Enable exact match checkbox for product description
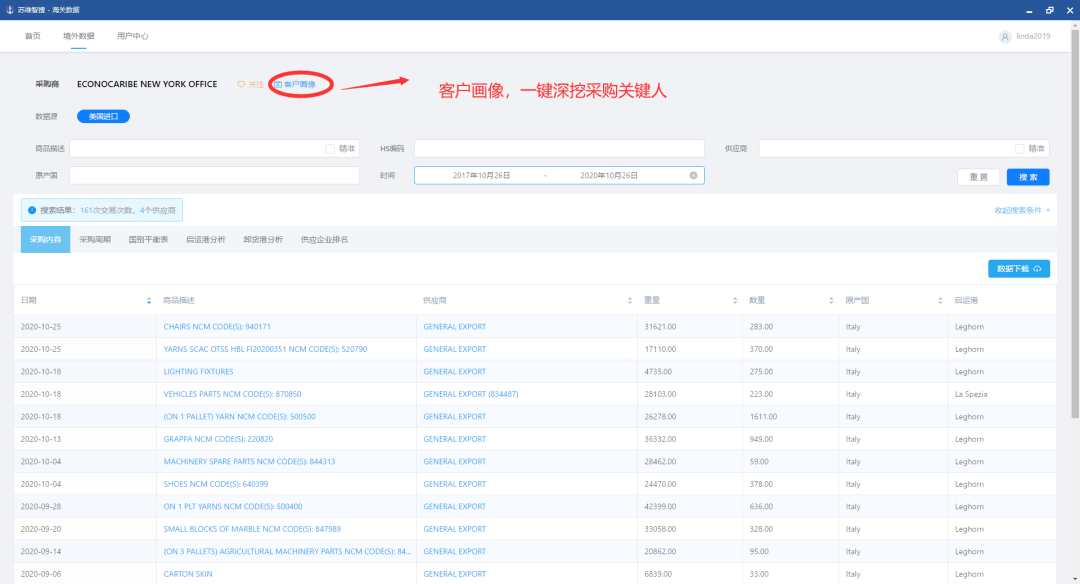 coord(330,149)
